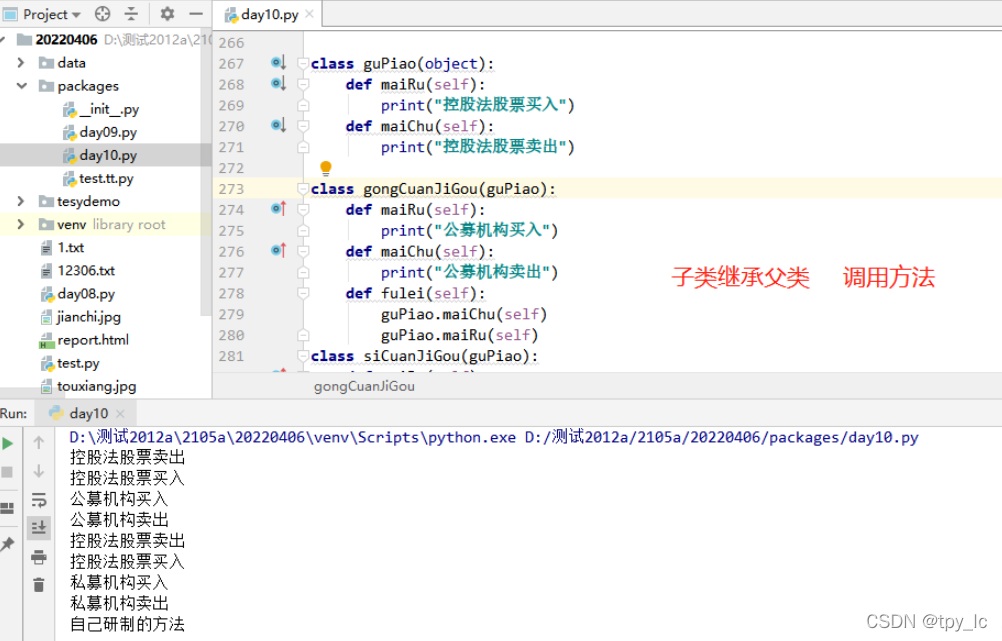
Task: Click the gongCuanJiGou breadcrumb
Action: pos(364,386)
